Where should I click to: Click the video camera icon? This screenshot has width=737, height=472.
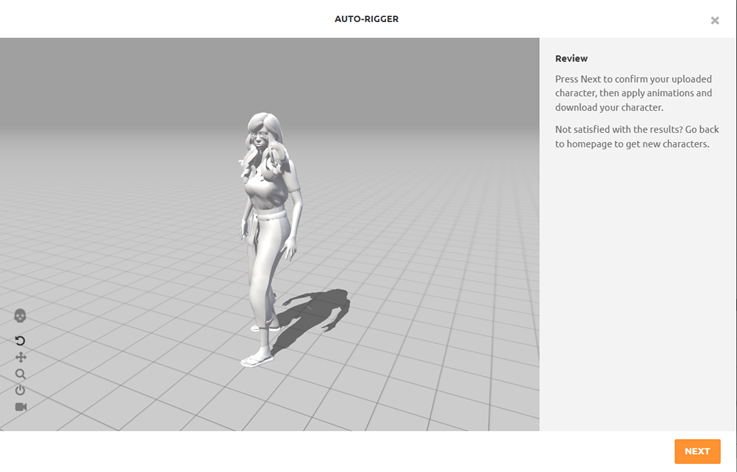[21, 407]
